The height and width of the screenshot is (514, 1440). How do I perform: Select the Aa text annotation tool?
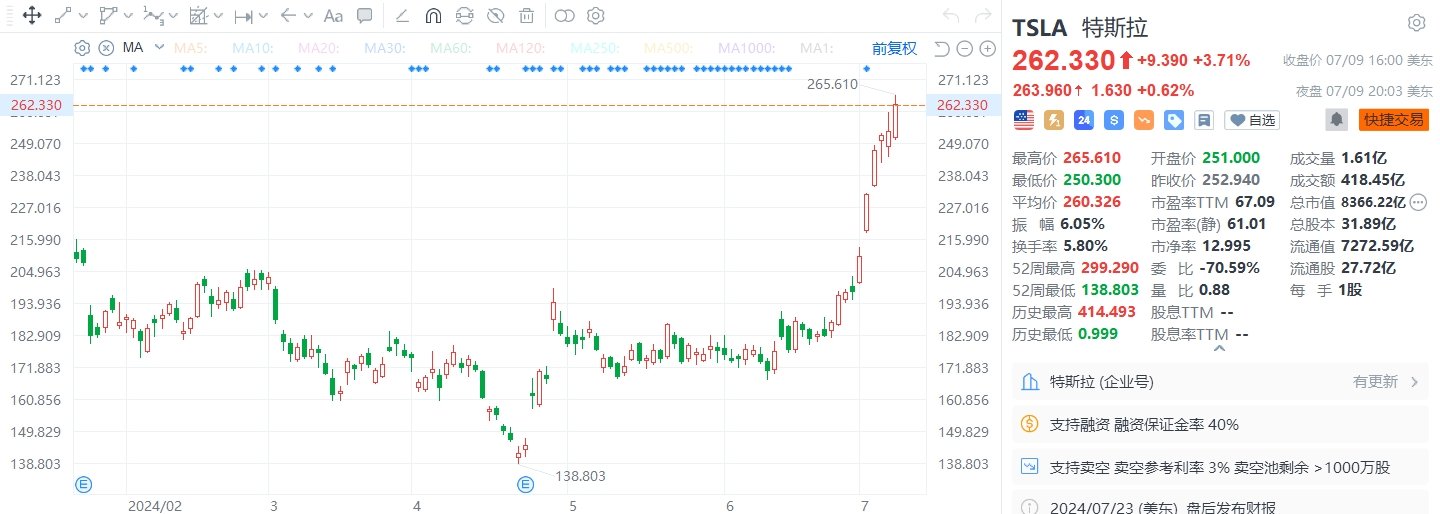tap(334, 15)
